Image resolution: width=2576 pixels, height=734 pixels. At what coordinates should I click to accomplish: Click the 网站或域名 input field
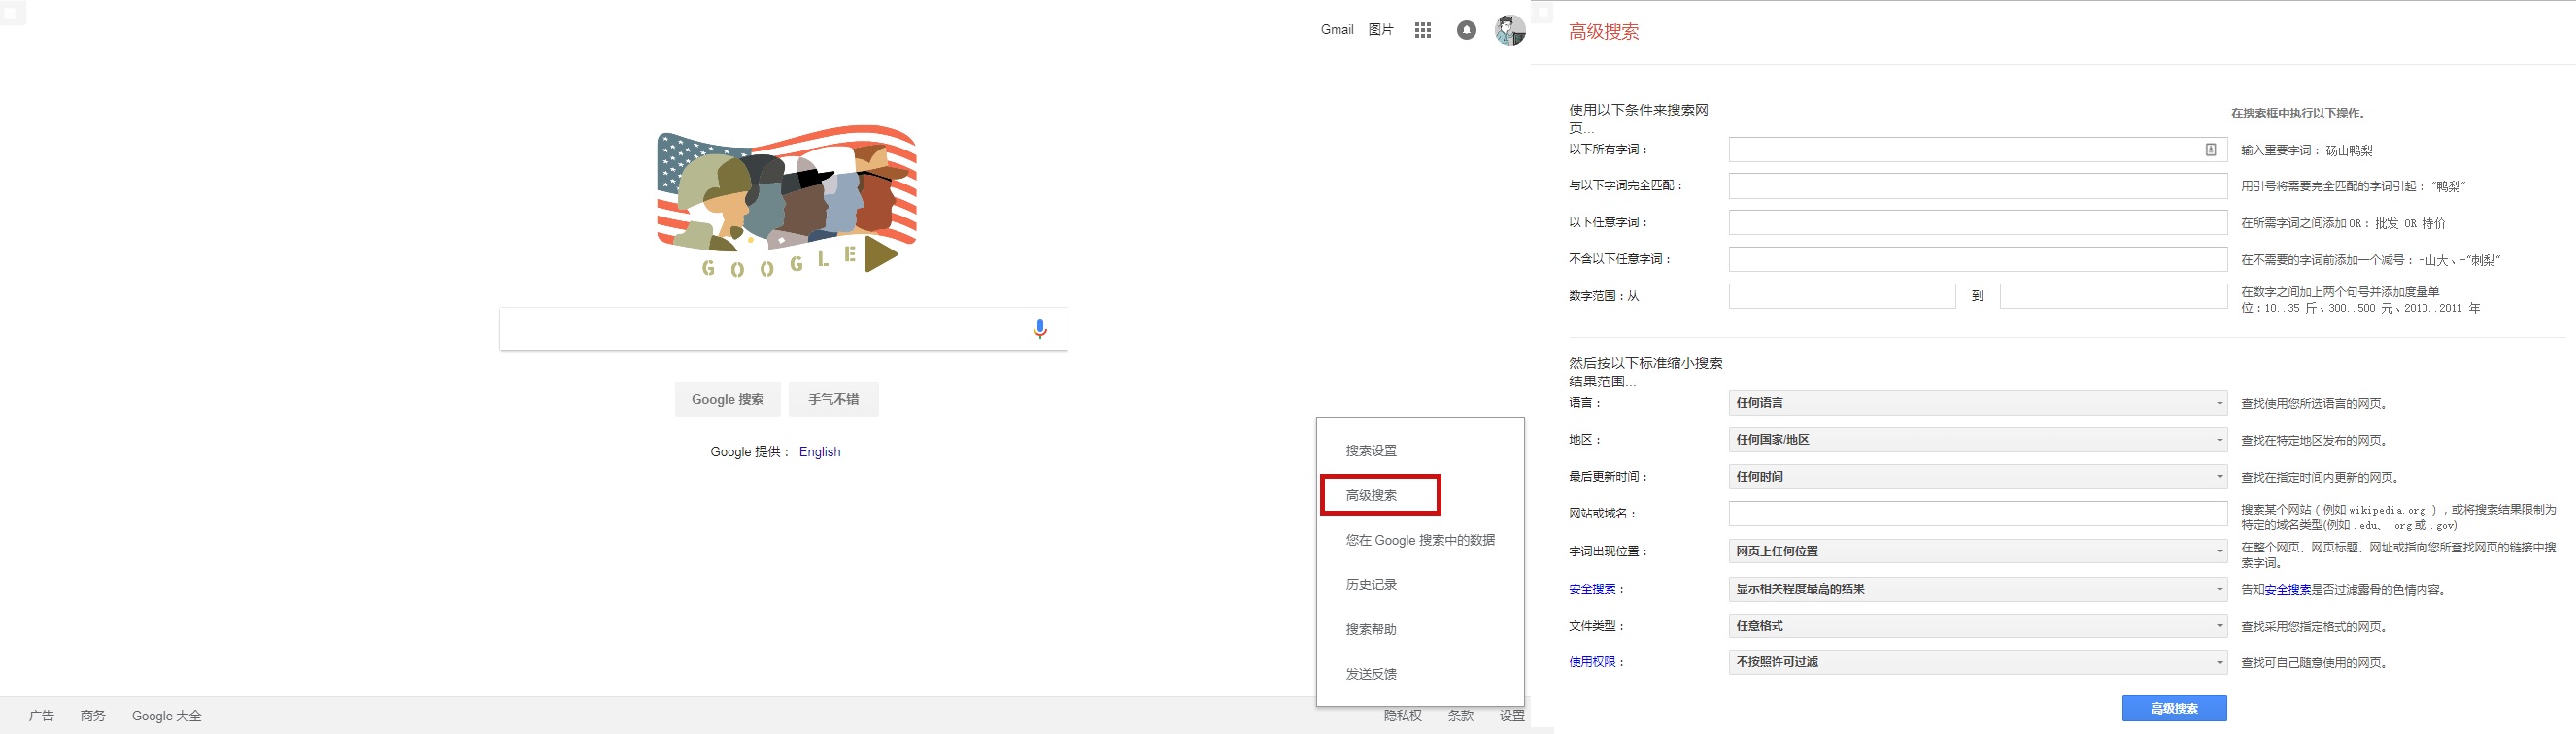1978,514
